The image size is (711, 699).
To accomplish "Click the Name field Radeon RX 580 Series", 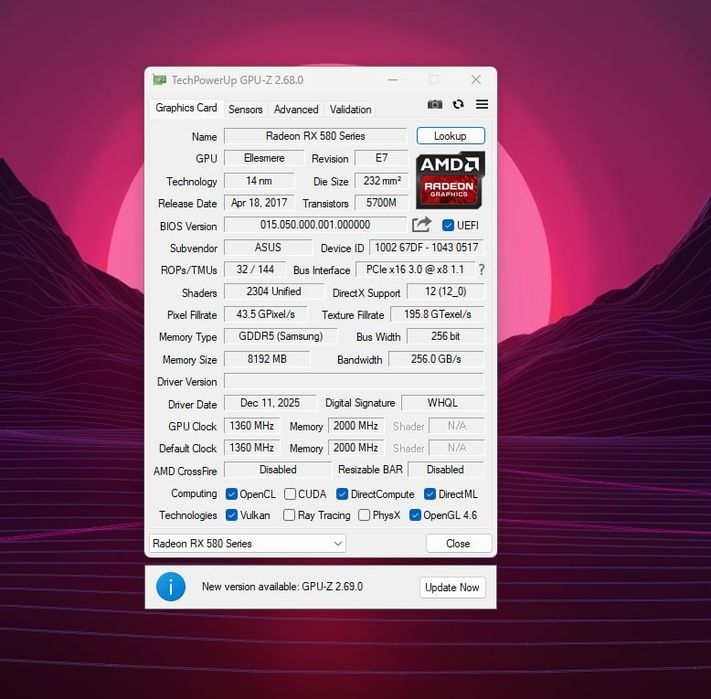I will 316,136.
